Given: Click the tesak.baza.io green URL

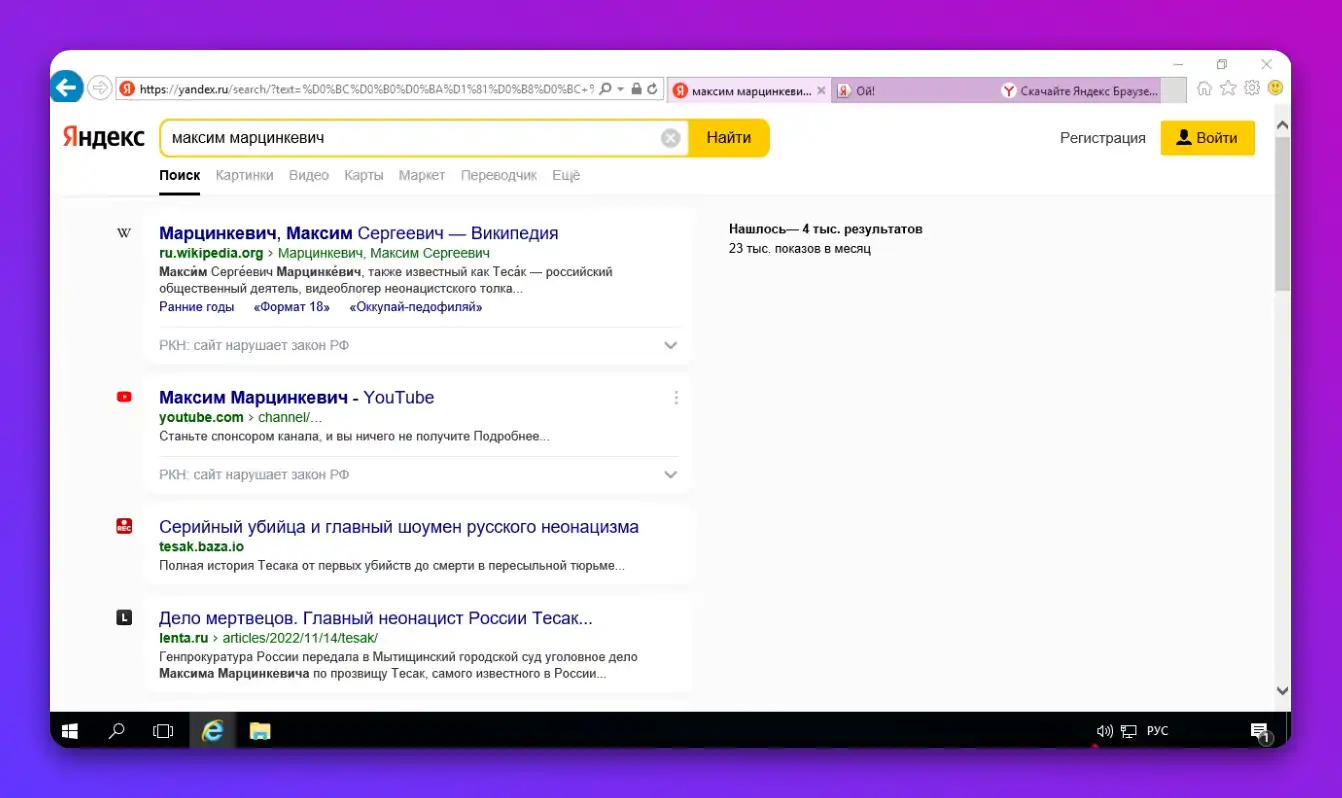Looking at the screenshot, I should tap(201, 547).
